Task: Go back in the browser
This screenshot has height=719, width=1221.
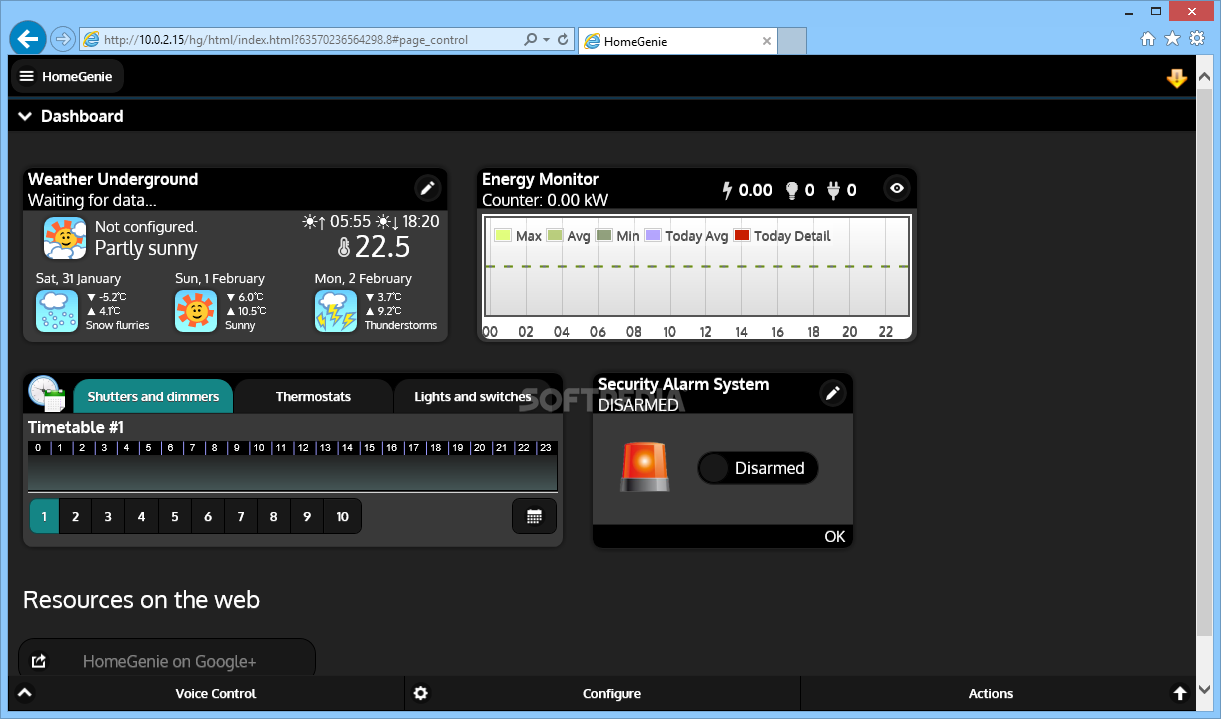Action: (28, 39)
